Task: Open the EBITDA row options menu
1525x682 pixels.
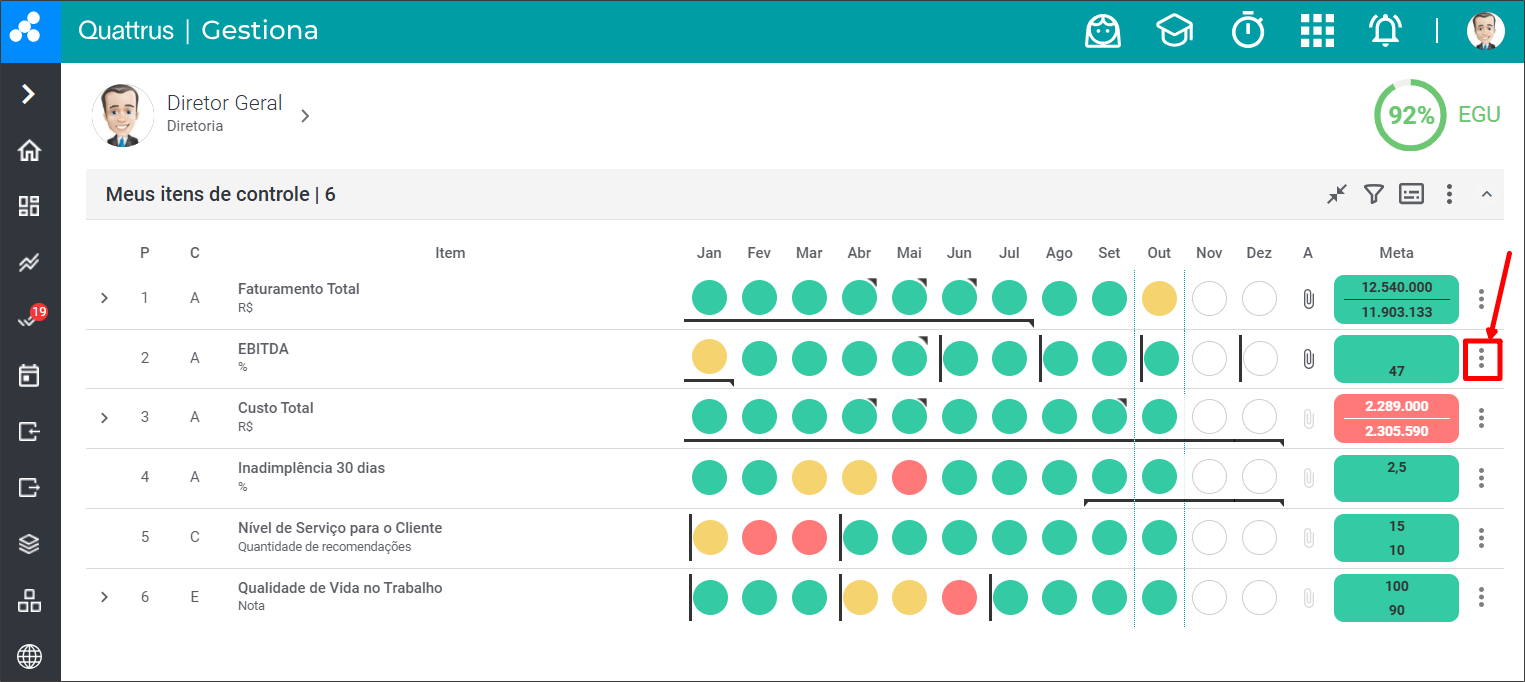Action: [1481, 358]
